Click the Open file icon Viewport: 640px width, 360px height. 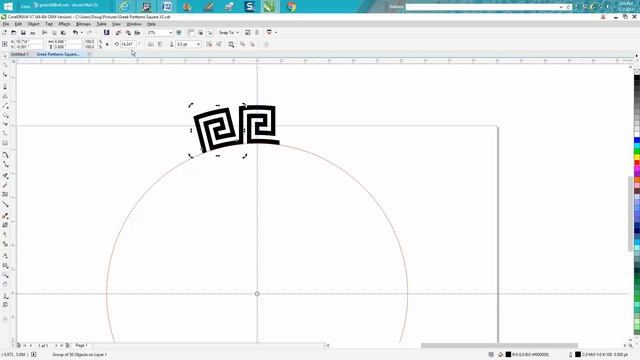(x=13, y=33)
